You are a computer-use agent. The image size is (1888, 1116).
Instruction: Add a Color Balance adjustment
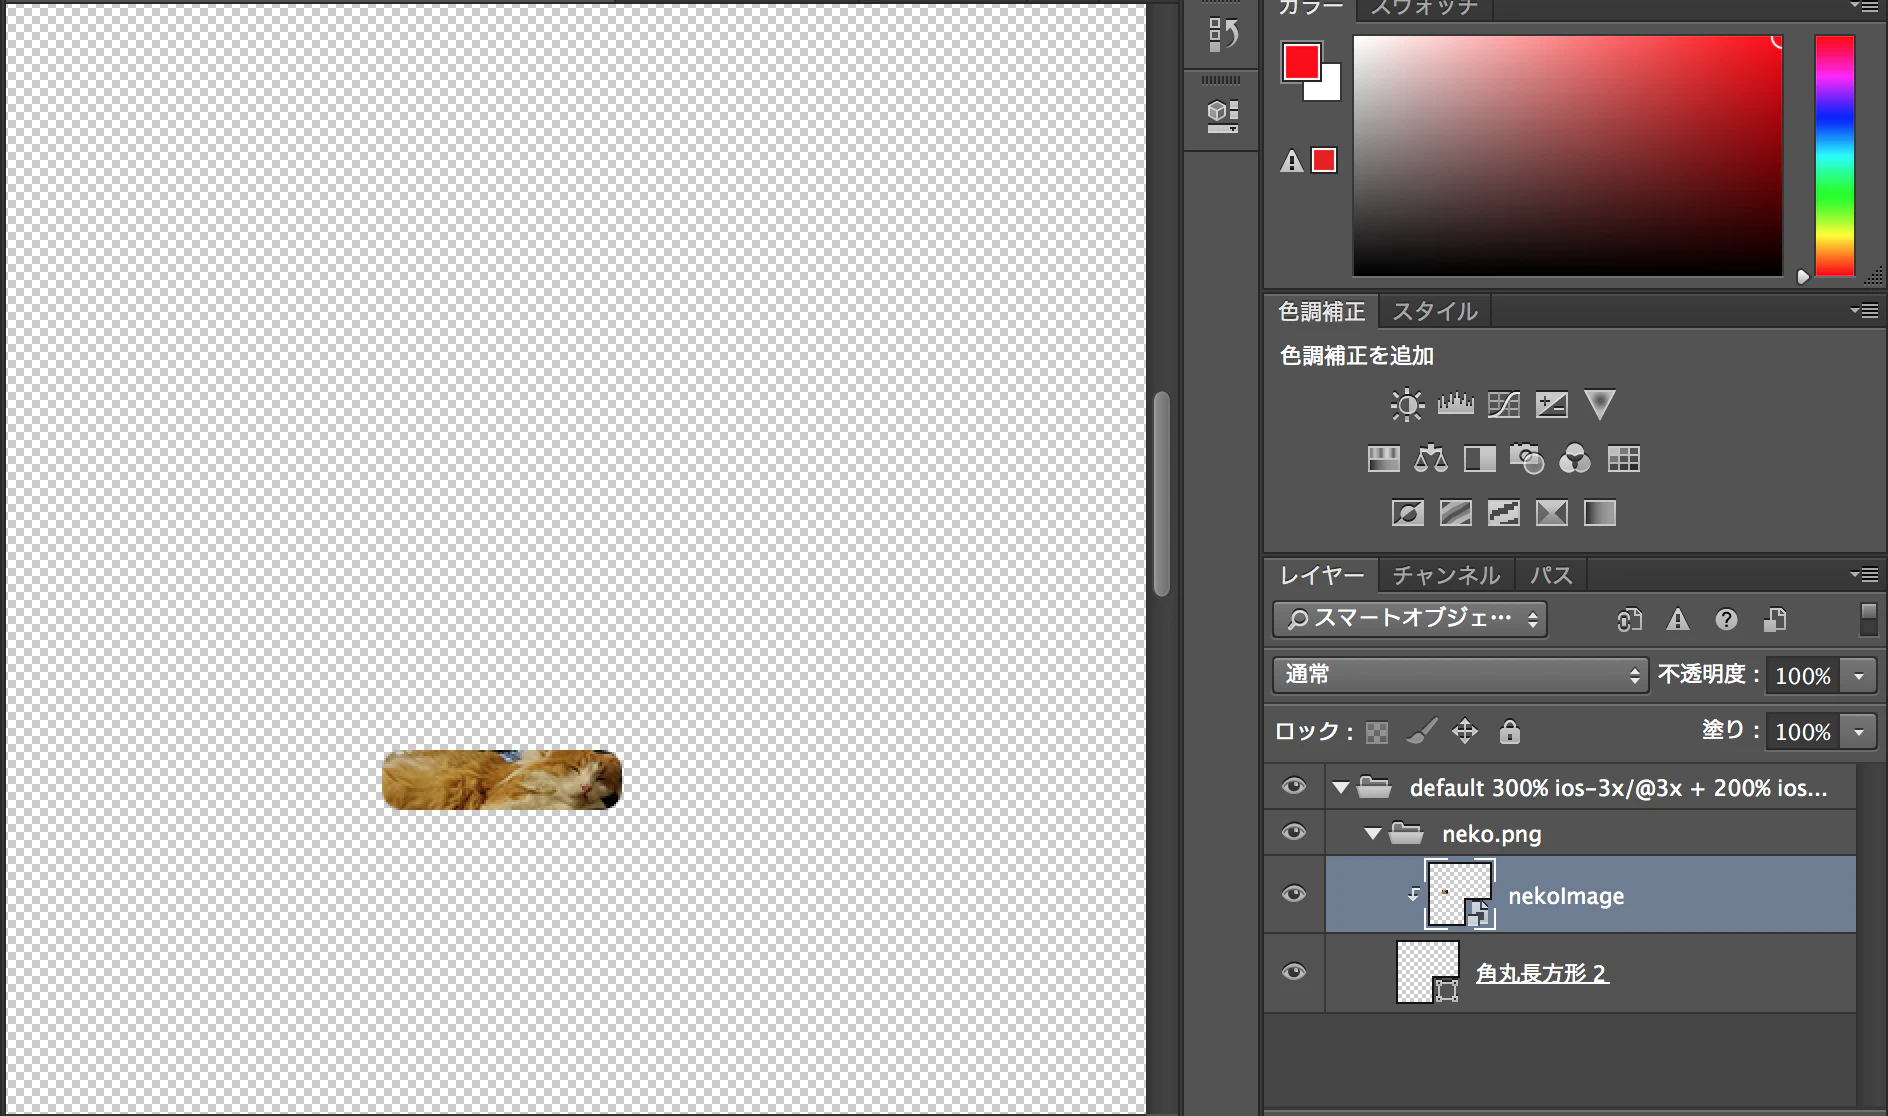(1431, 459)
